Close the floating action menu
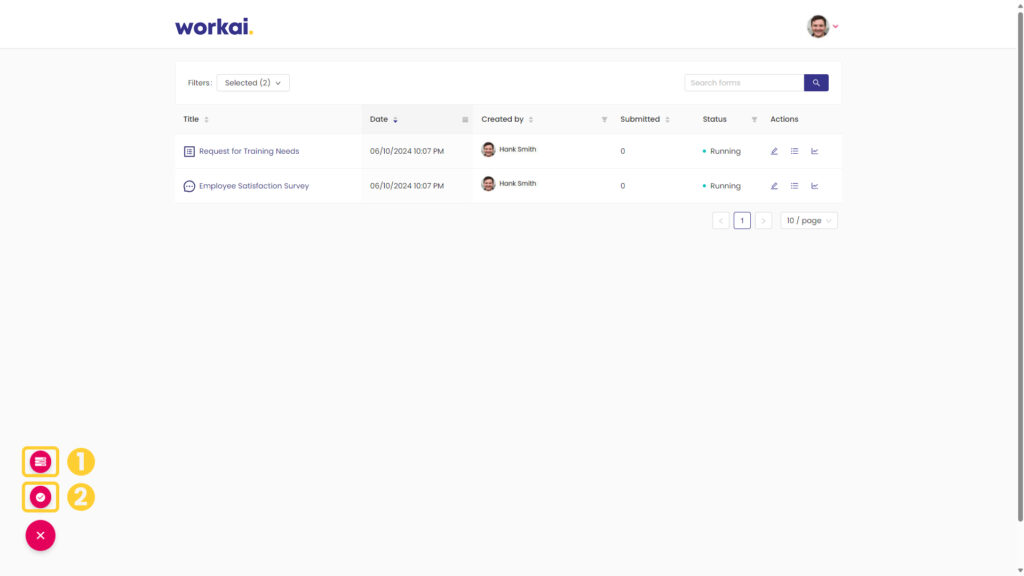Image resolution: width=1024 pixels, height=576 pixels. (x=40, y=536)
